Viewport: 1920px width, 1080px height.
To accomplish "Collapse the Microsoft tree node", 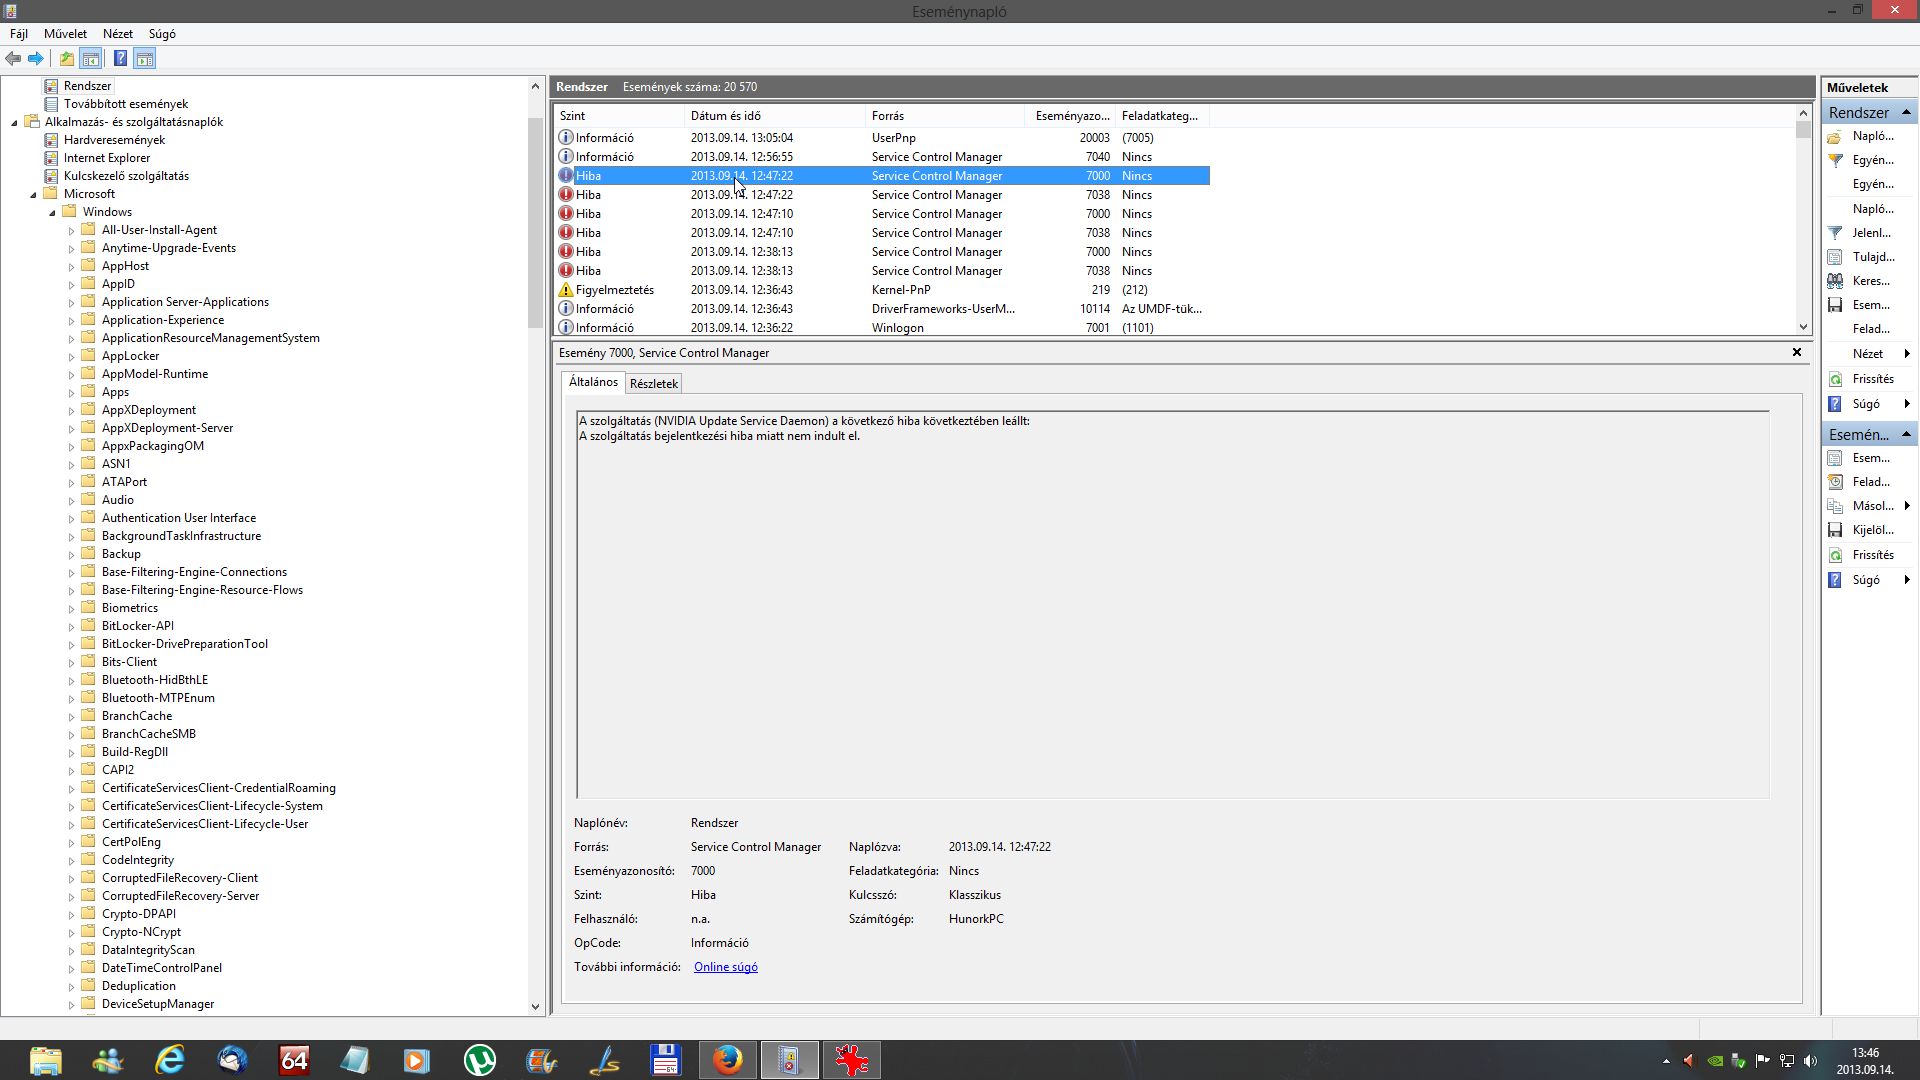I will (33, 195).
